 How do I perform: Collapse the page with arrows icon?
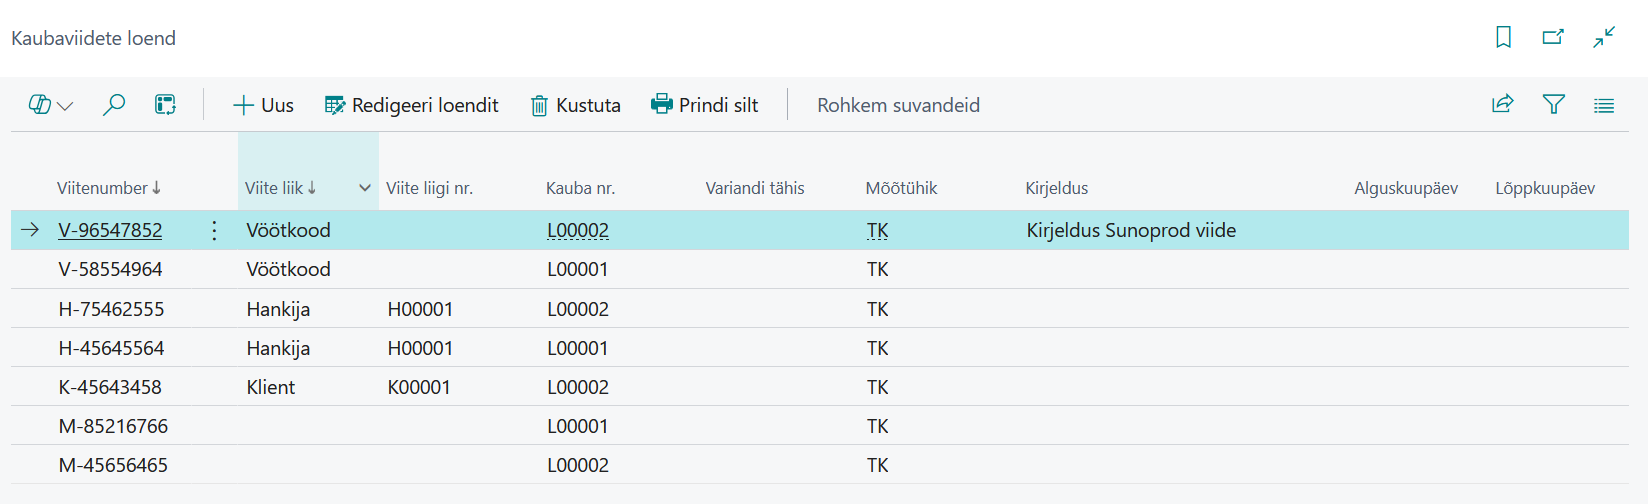click(1604, 37)
